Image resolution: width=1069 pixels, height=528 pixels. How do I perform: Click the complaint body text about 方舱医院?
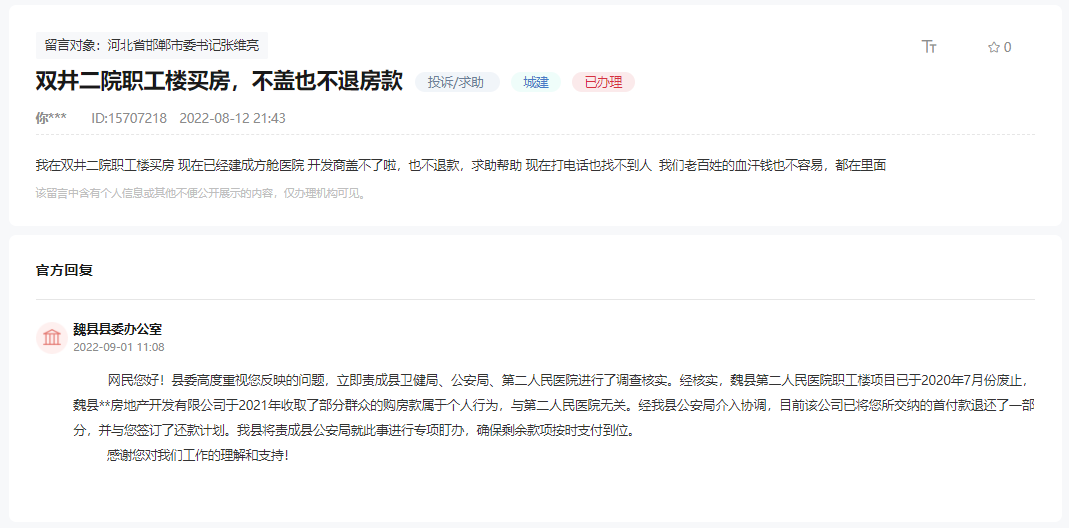click(x=460, y=165)
